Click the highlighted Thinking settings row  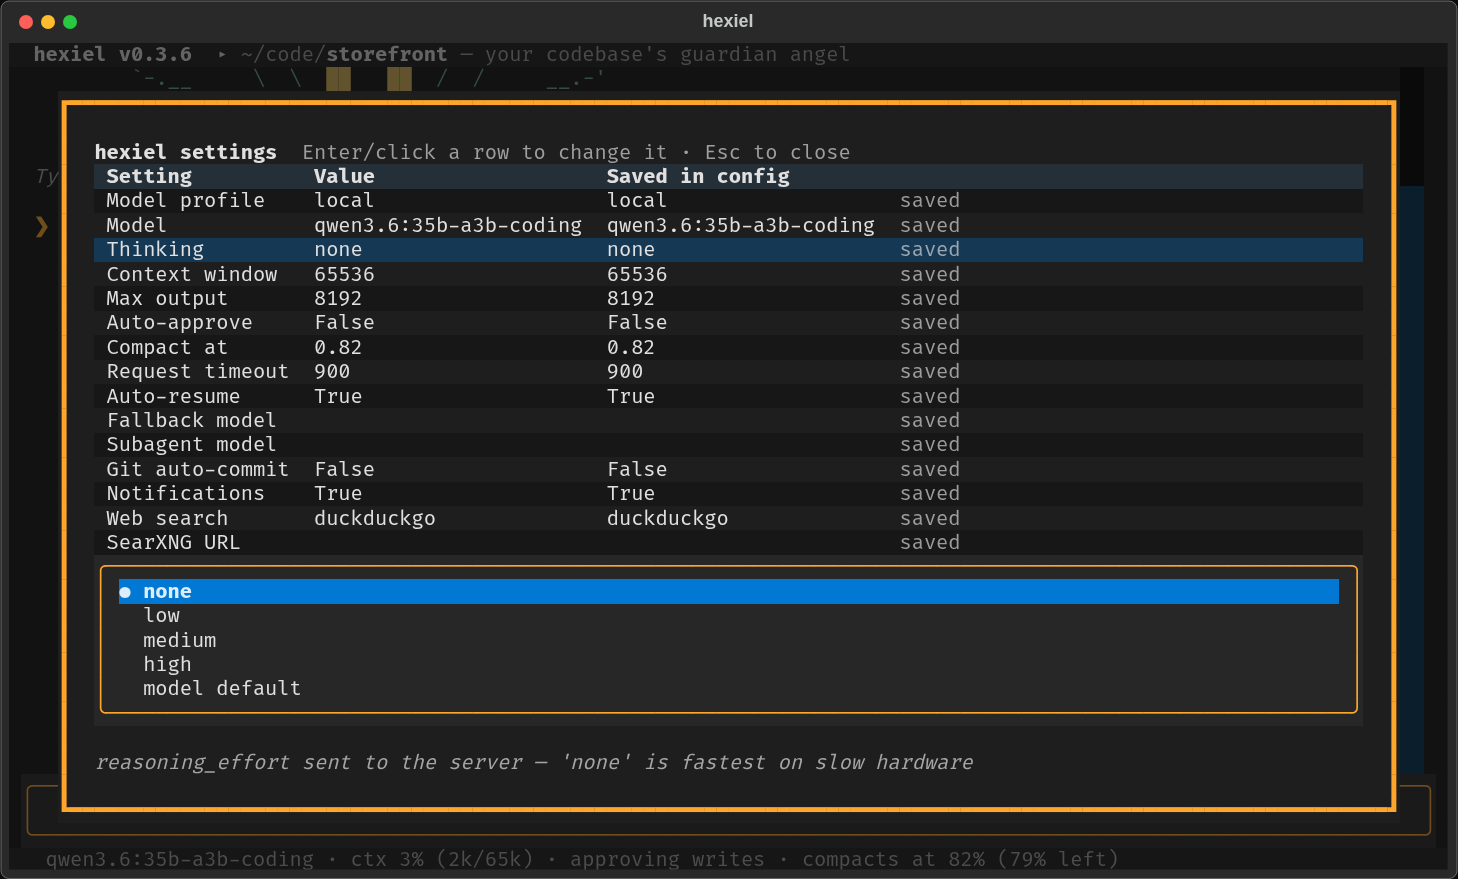pyautogui.click(x=729, y=250)
